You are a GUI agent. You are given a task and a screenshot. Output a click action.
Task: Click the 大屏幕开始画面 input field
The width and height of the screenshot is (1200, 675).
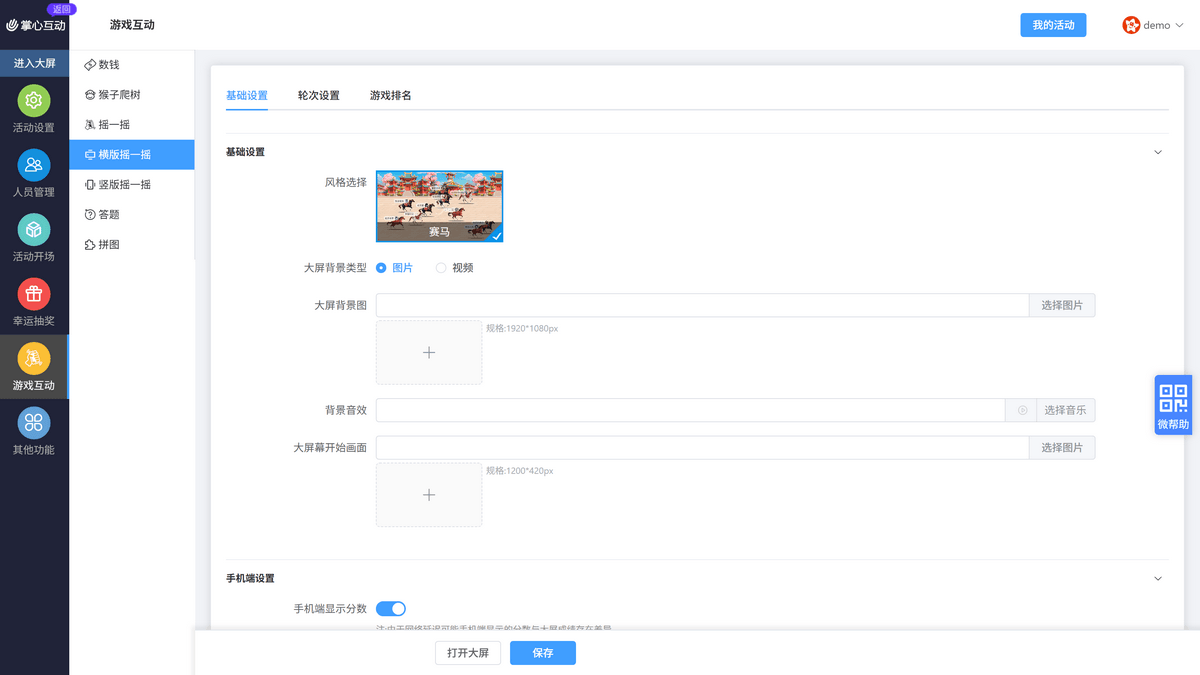coord(702,448)
